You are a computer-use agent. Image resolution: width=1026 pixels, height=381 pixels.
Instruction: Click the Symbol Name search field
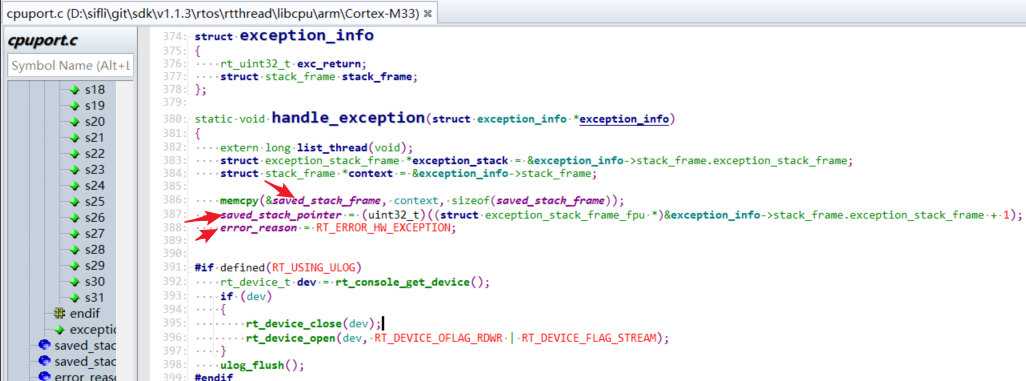click(71, 65)
